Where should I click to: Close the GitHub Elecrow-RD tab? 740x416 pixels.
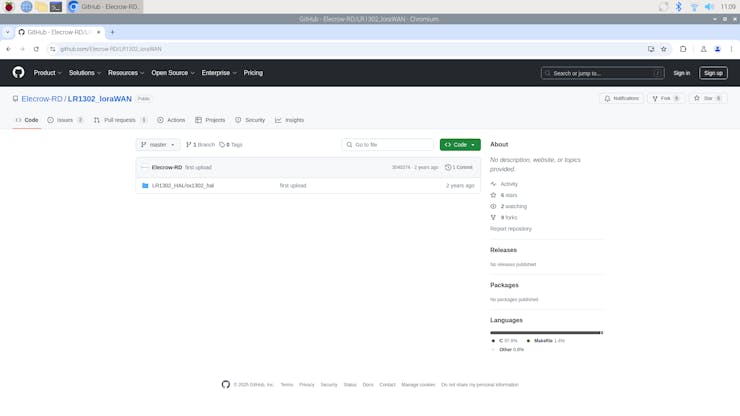99,32
